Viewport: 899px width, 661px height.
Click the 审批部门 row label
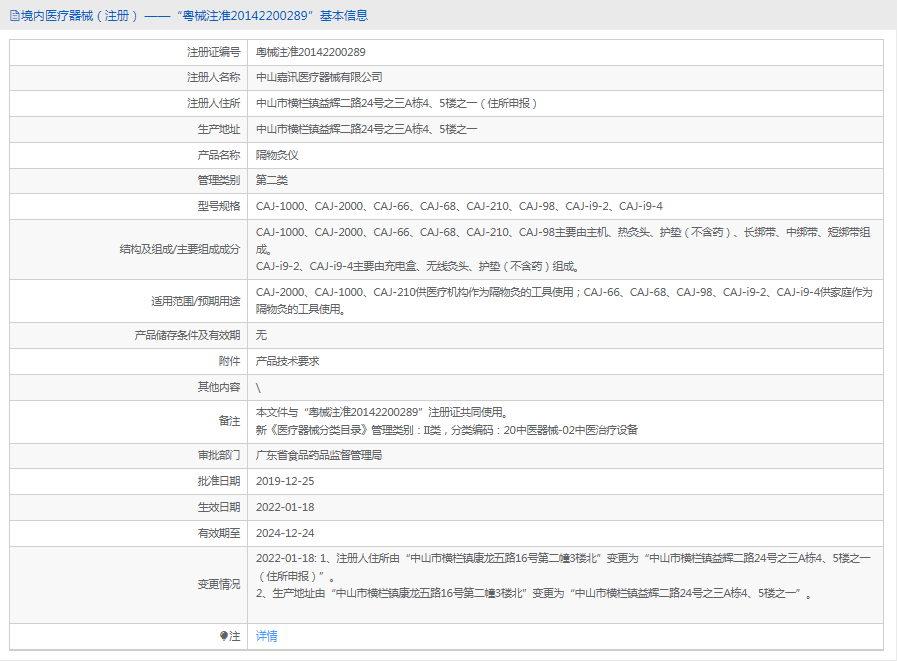tap(219, 455)
